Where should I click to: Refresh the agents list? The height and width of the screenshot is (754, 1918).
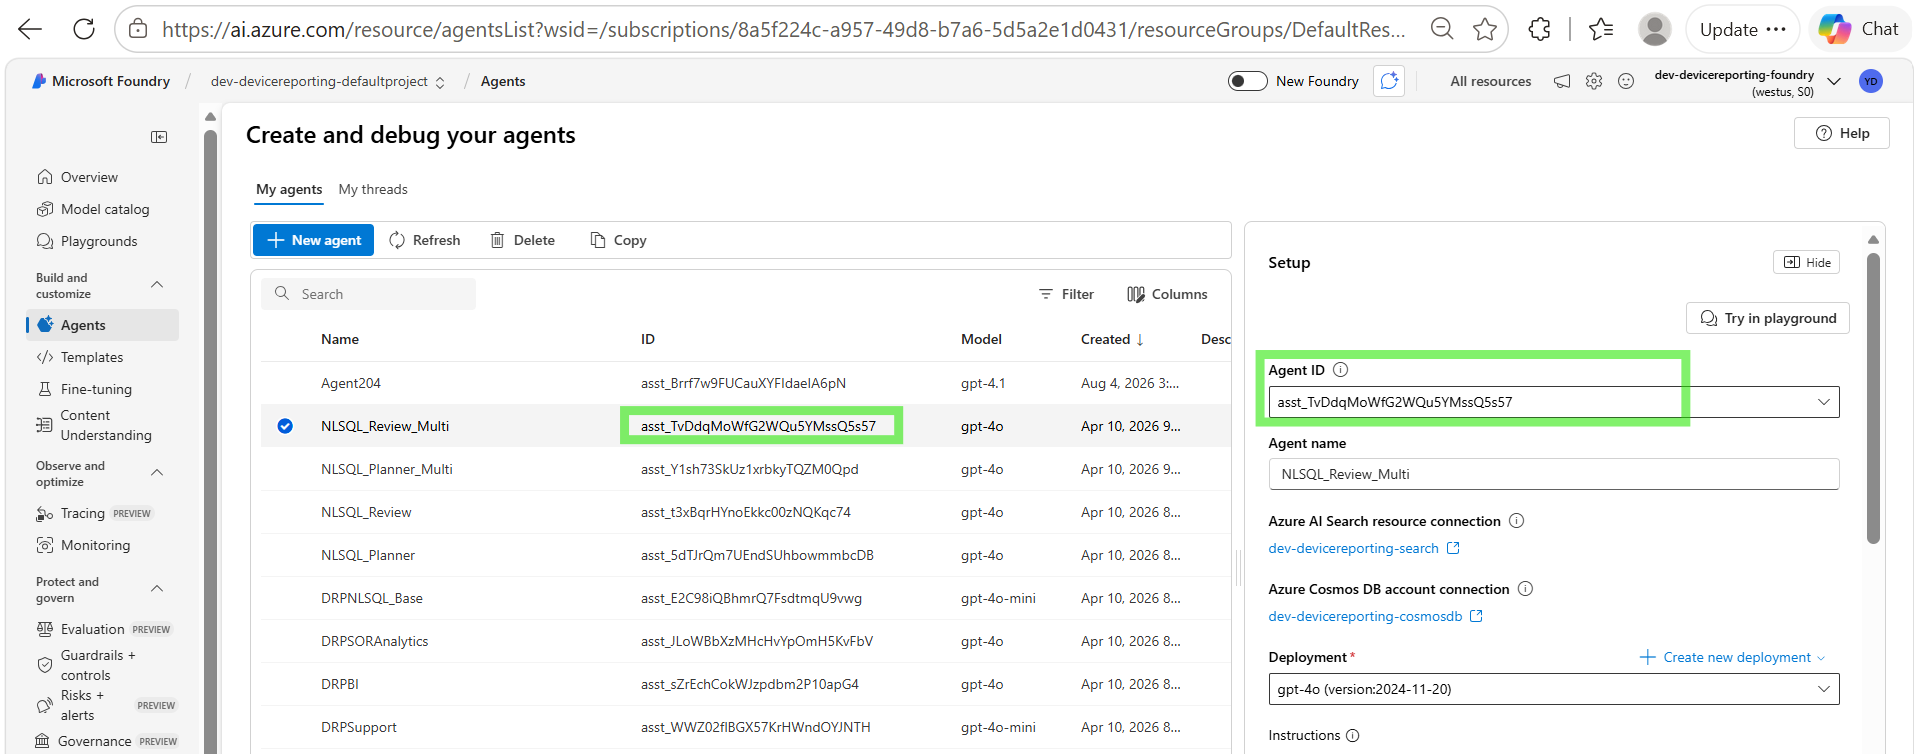(425, 240)
